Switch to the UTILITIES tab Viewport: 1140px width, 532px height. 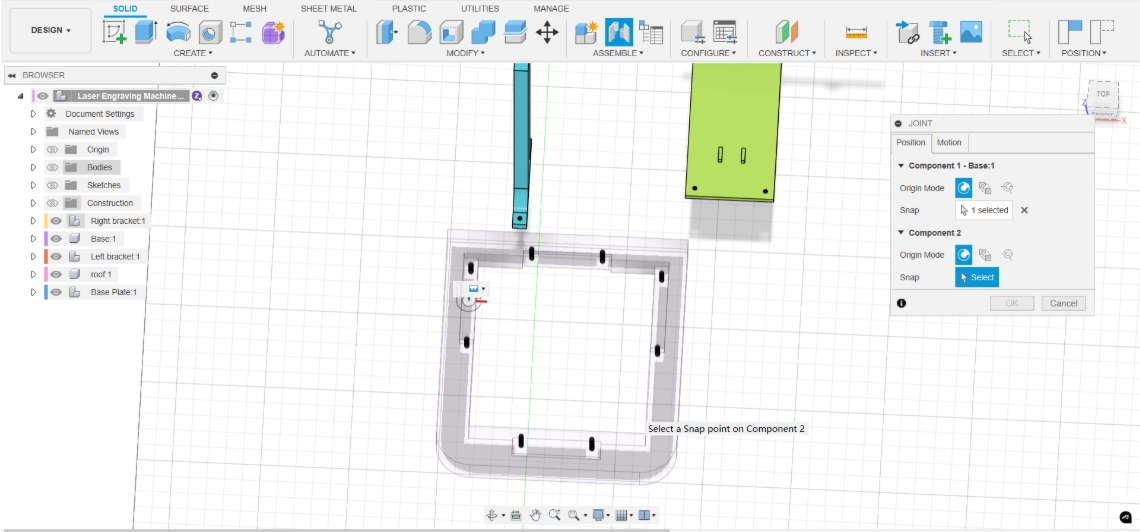click(480, 9)
